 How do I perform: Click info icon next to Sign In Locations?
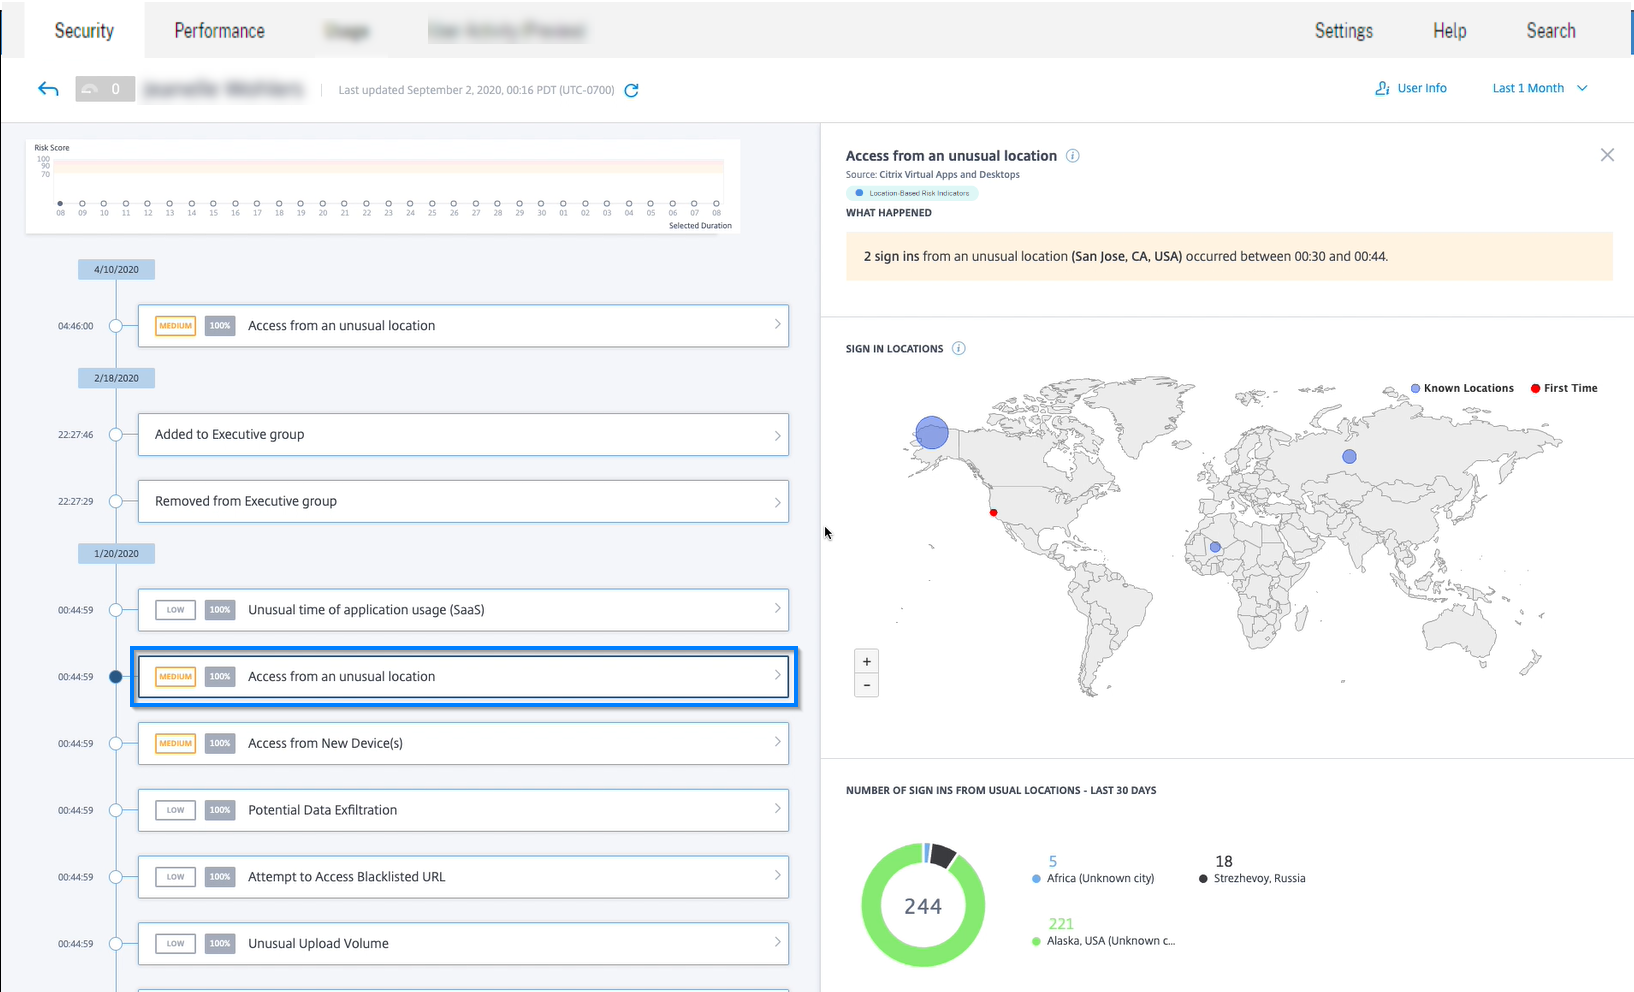coord(958,349)
